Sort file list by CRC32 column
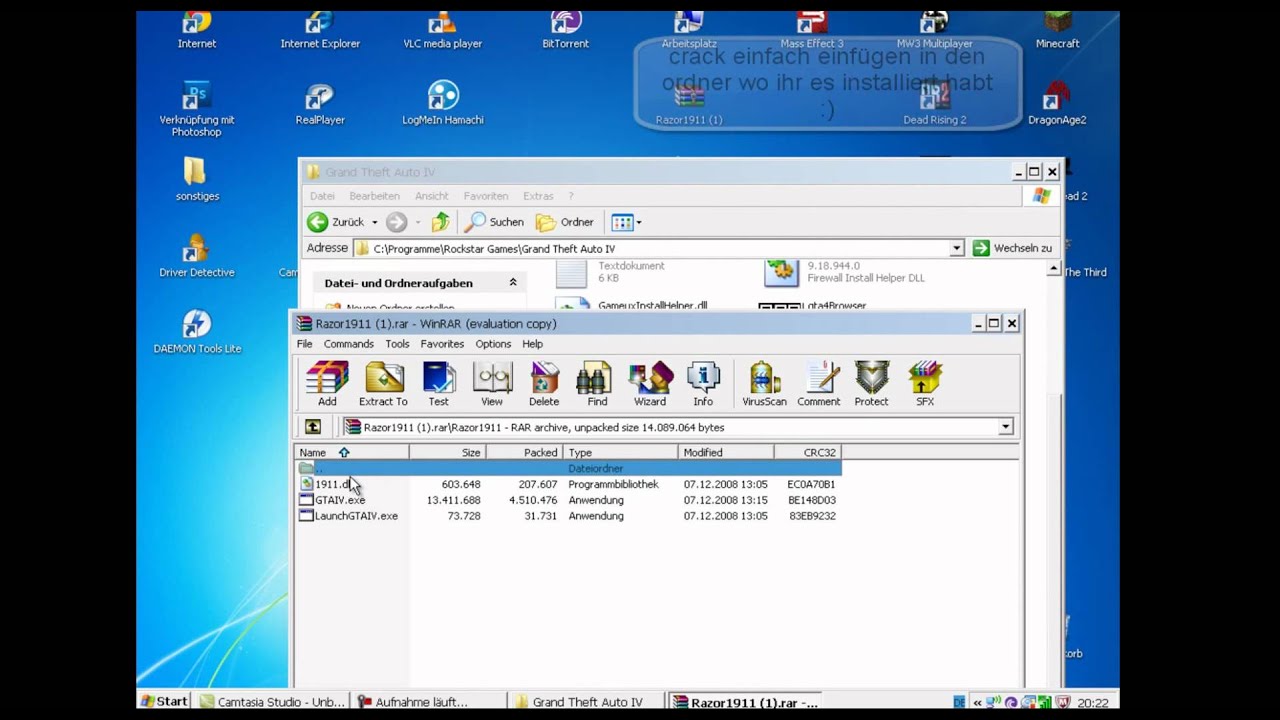Viewport: 1280px width, 720px height. (807, 452)
